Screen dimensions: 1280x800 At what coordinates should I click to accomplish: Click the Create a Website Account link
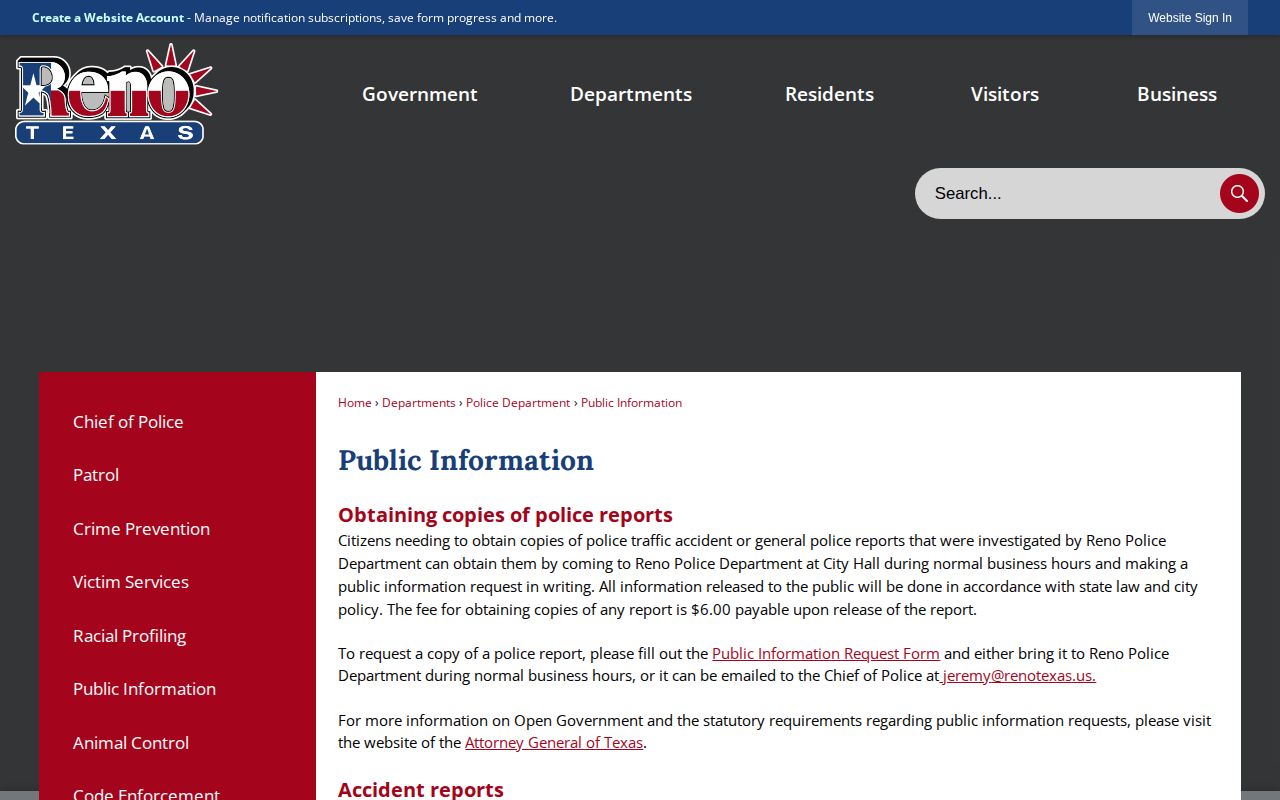[108, 18]
